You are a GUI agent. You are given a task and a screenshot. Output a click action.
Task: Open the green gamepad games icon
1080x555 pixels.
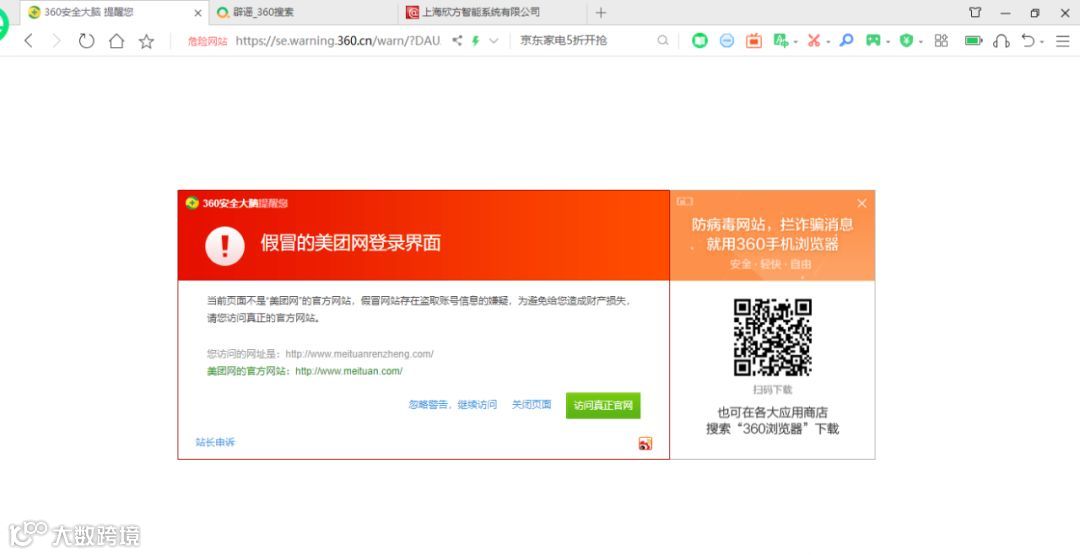pos(873,41)
